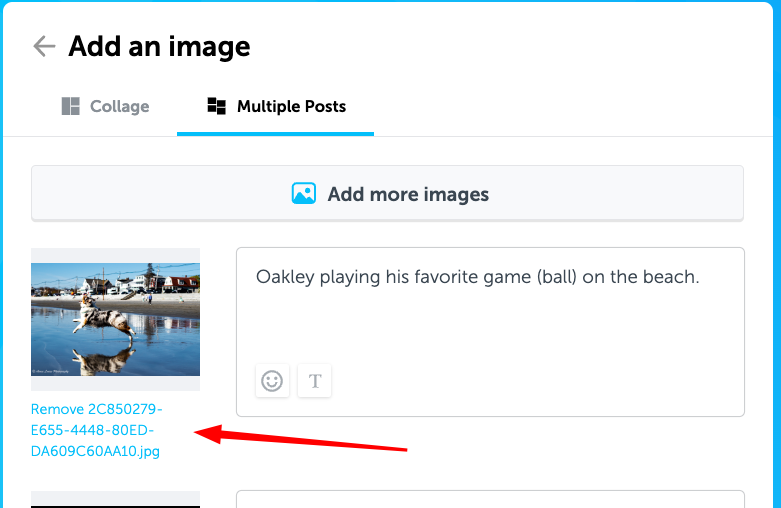
Task: Open the beach dog photo thumbnail
Action: click(x=116, y=319)
